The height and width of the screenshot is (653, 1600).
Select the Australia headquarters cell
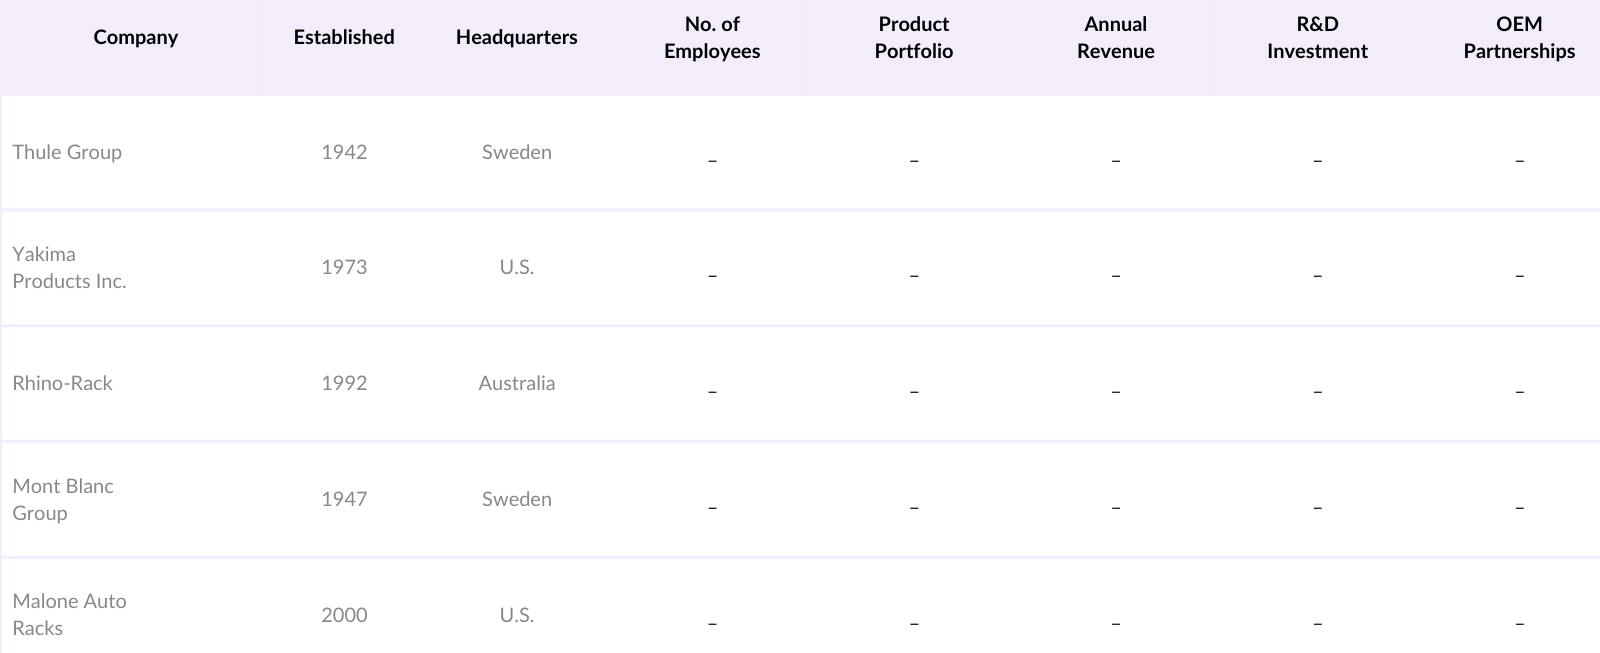point(516,383)
